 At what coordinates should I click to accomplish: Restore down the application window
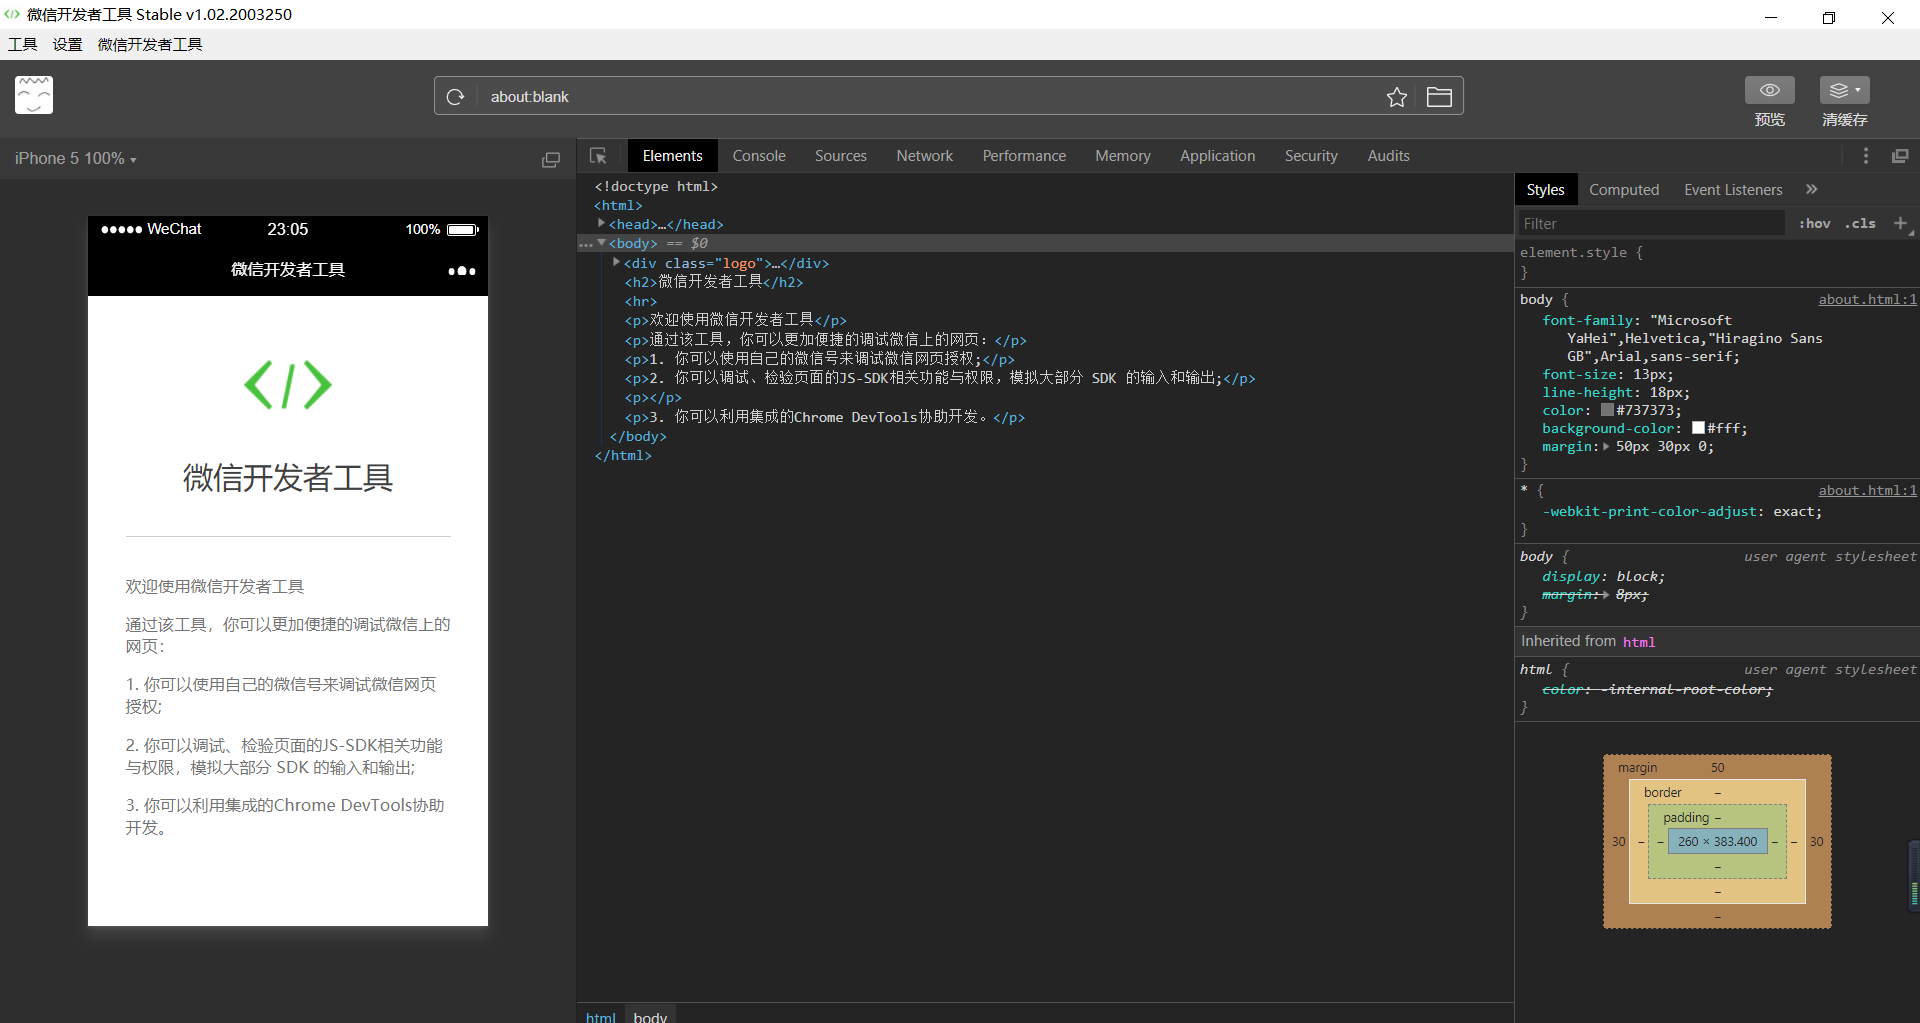(1829, 17)
